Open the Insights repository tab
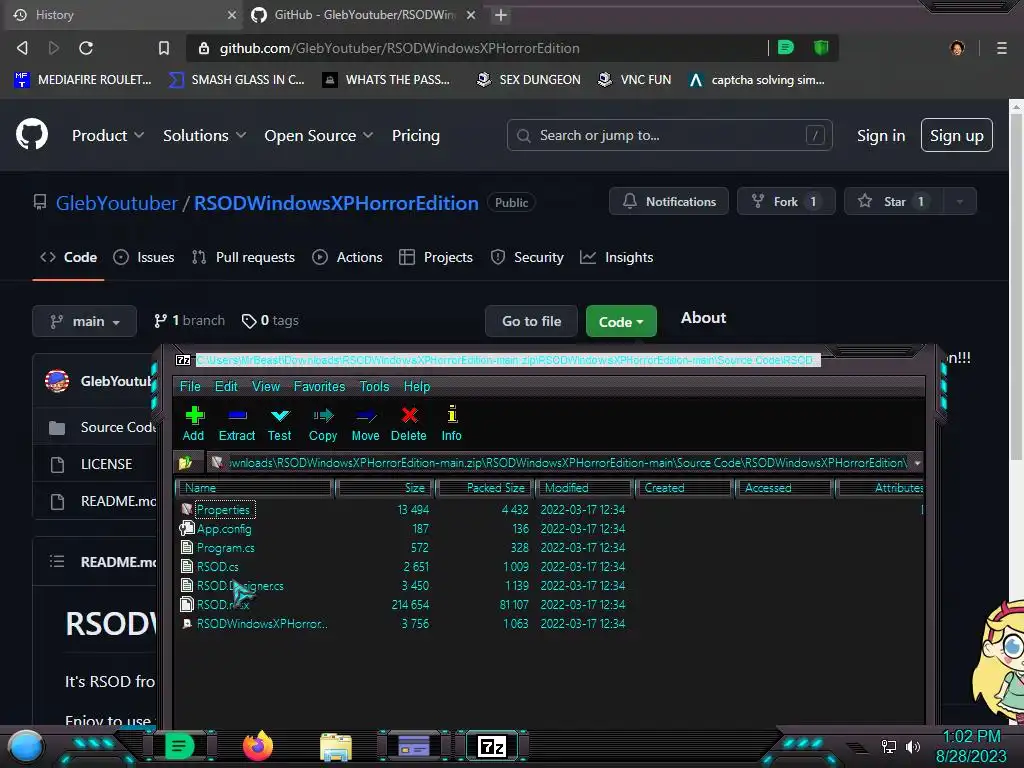Screen dimensions: 1024x768 pos(616,257)
